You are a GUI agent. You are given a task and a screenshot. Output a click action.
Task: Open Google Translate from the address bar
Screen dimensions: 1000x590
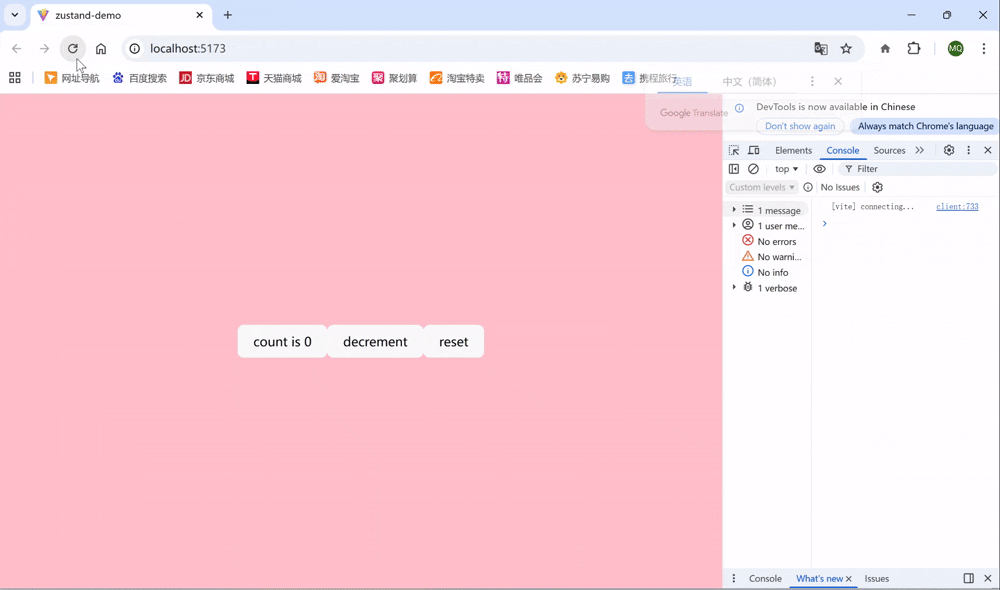(821, 48)
